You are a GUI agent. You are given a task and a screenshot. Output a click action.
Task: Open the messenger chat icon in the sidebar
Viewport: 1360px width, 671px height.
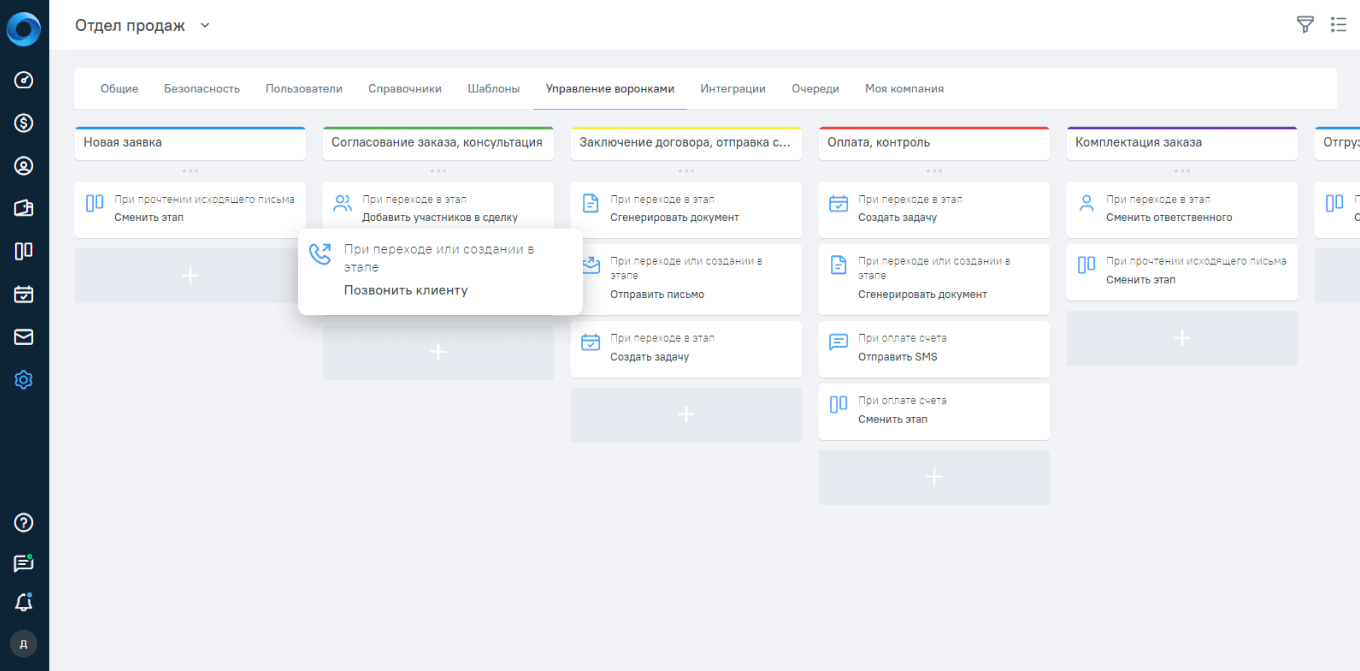(x=23, y=563)
